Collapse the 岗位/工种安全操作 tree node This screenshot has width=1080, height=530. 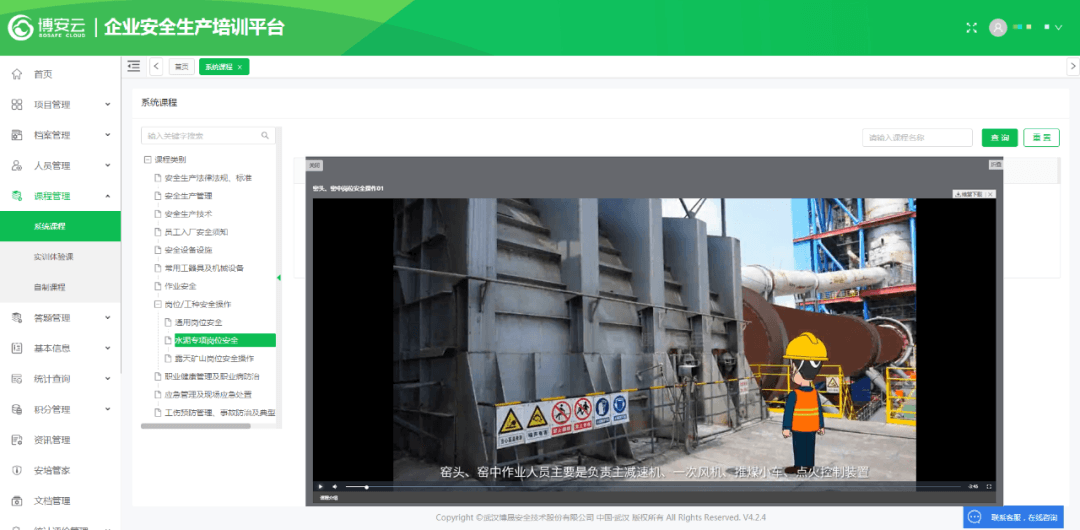pyautogui.click(x=157, y=304)
